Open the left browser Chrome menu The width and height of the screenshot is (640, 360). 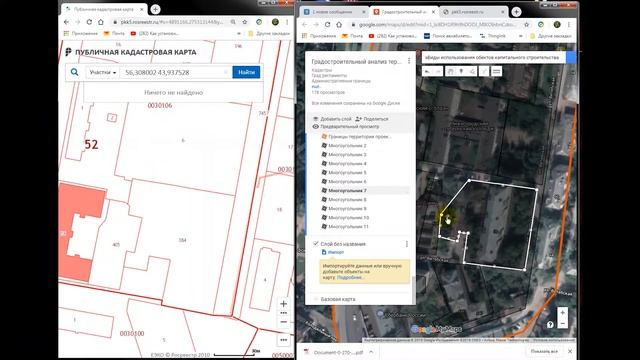tap(287, 22)
